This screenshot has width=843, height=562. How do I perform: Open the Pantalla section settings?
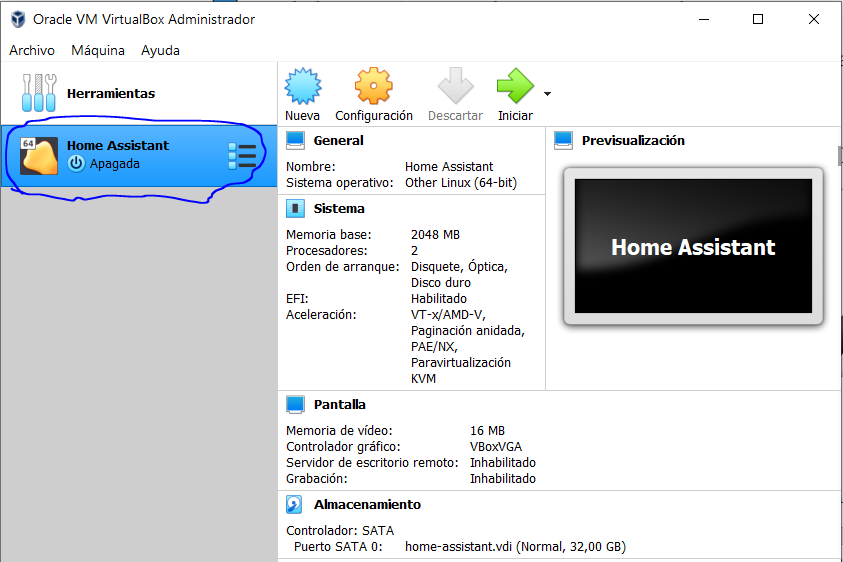339,405
